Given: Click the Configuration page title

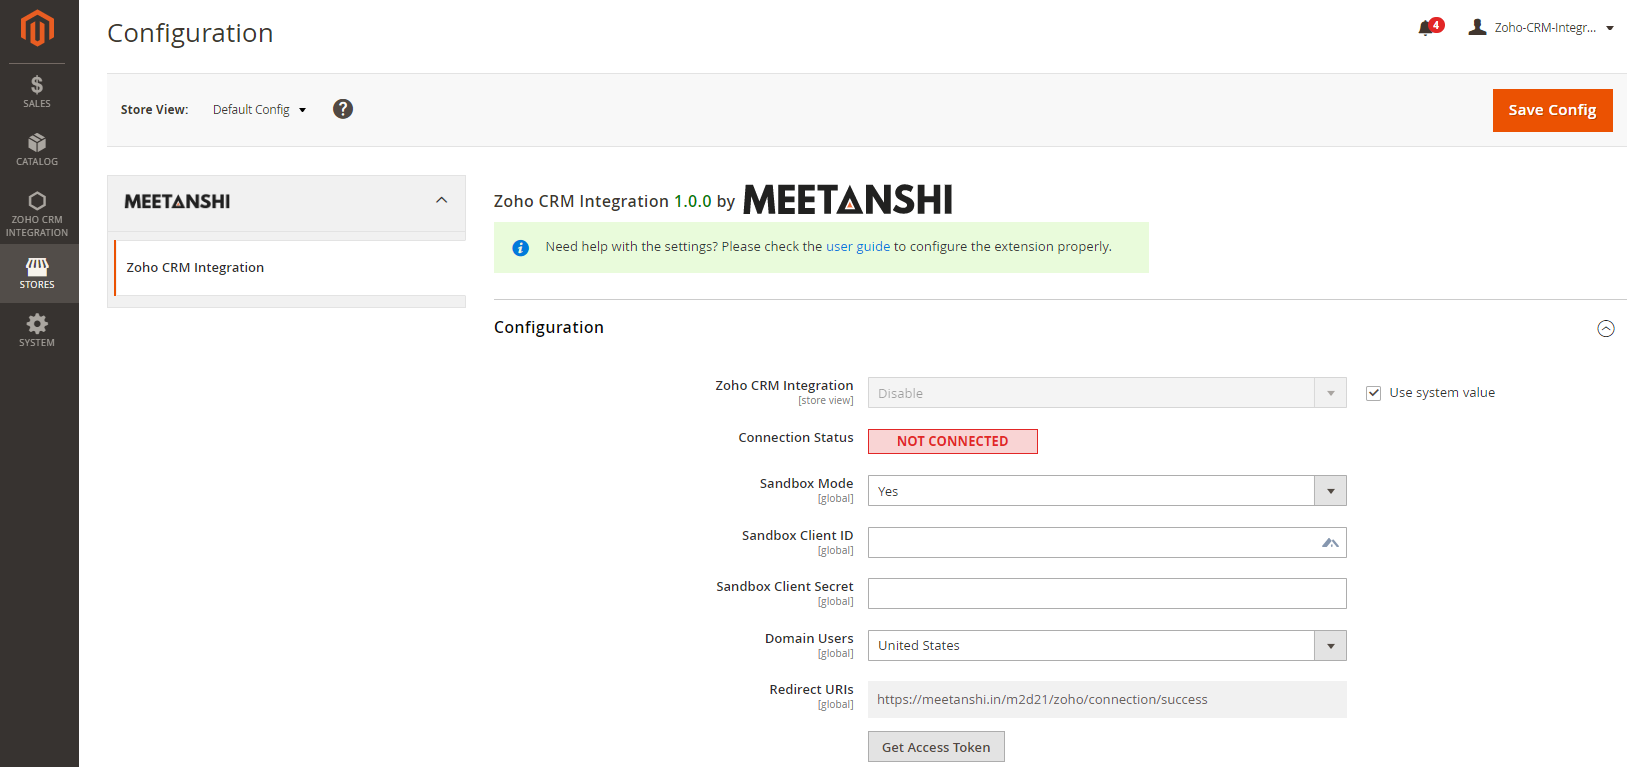Looking at the screenshot, I should tap(190, 33).
